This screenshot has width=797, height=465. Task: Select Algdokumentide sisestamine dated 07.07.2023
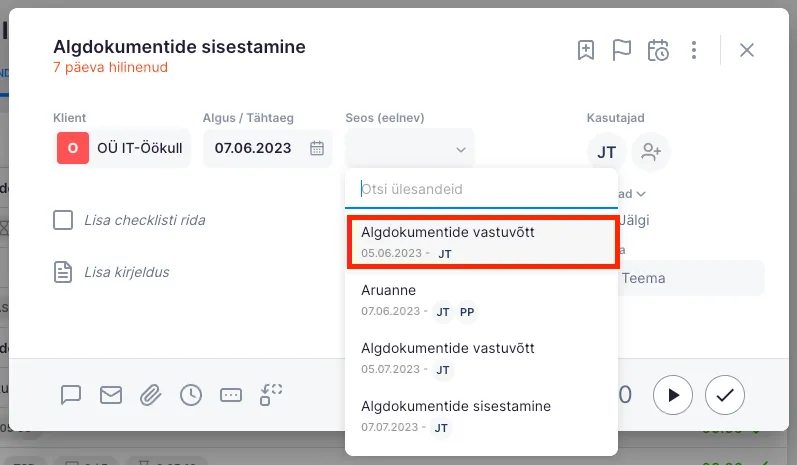click(x=481, y=415)
